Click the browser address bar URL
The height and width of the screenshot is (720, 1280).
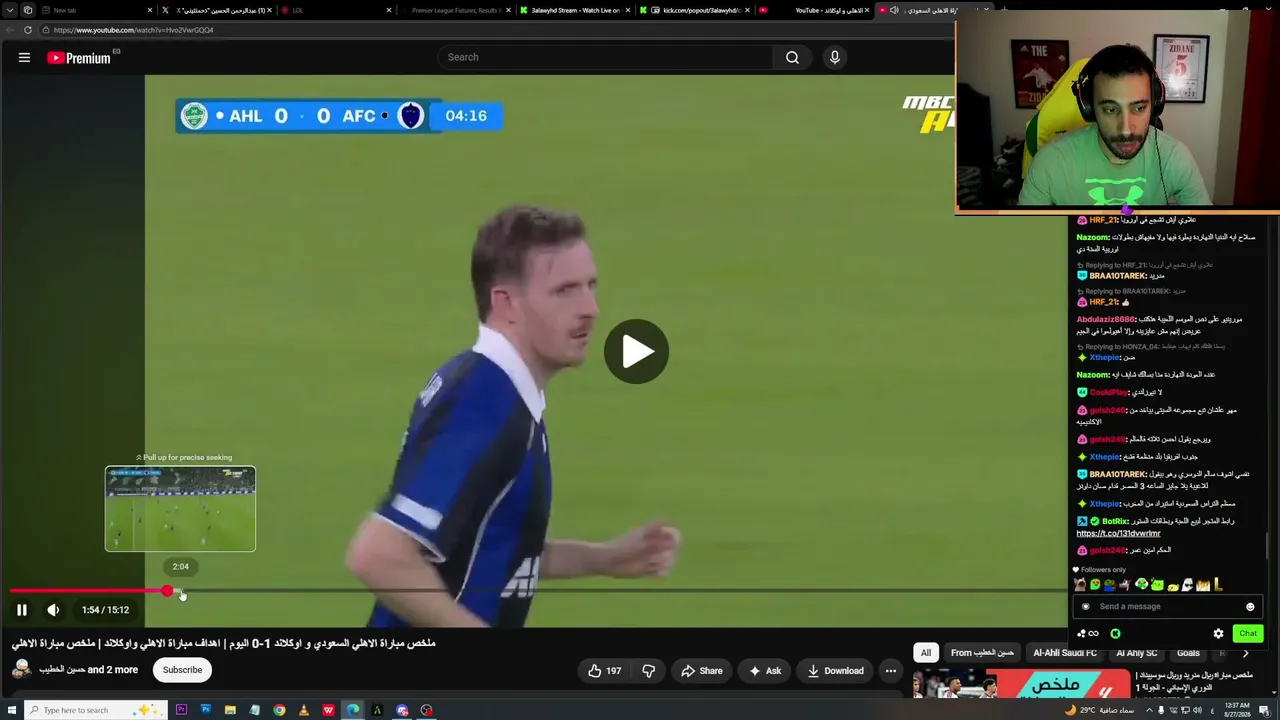click(134, 30)
